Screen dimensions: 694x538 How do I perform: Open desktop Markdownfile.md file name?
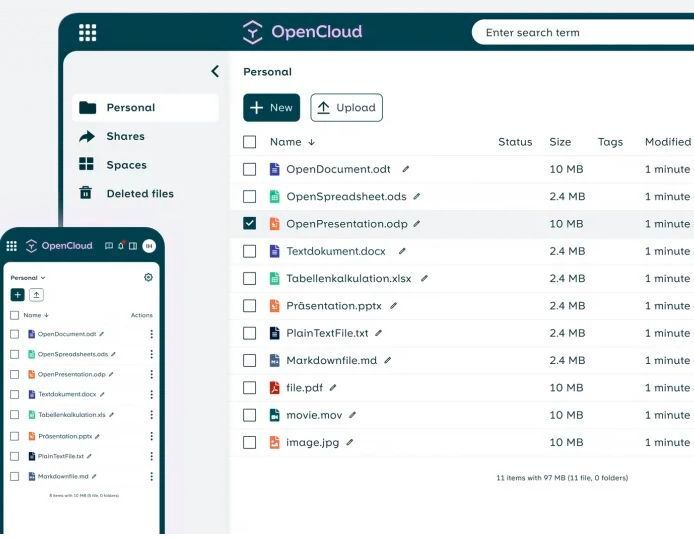332,360
